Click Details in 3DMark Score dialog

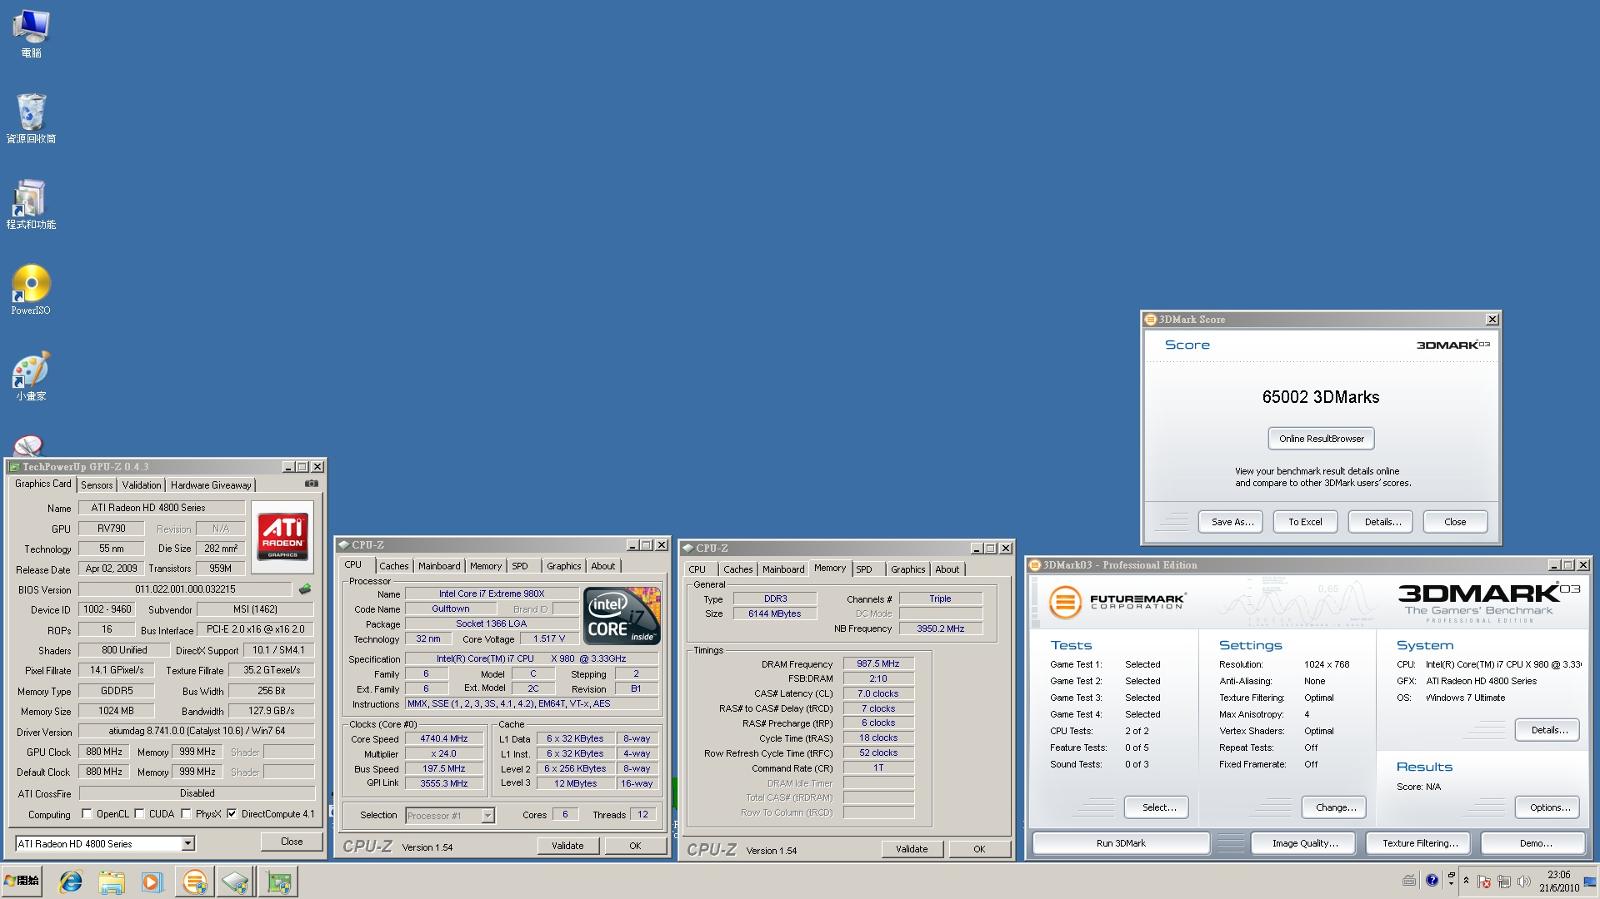click(1382, 522)
